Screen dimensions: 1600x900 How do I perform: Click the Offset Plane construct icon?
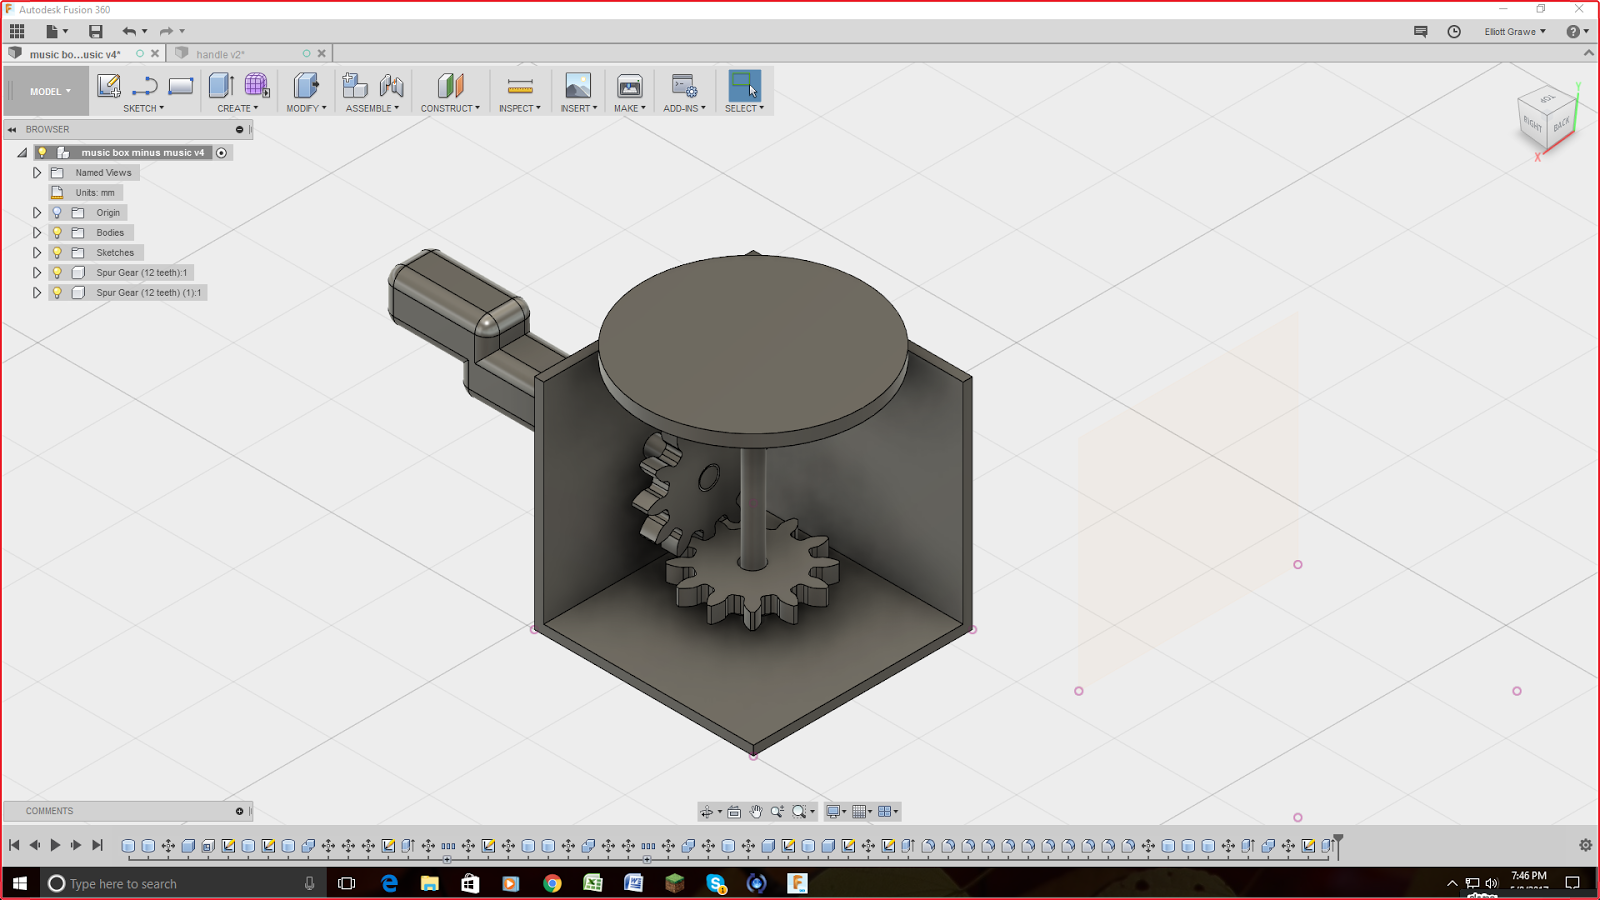(450, 86)
